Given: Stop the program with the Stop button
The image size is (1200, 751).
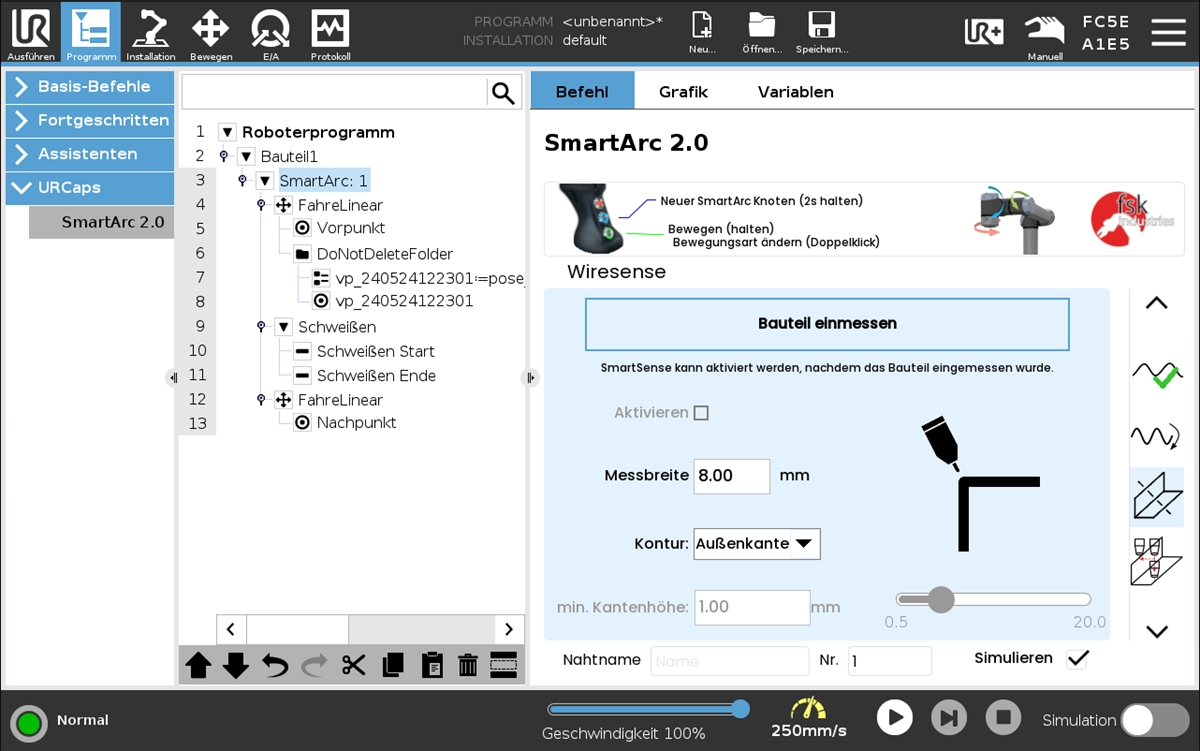Looking at the screenshot, I should tap(1003, 717).
